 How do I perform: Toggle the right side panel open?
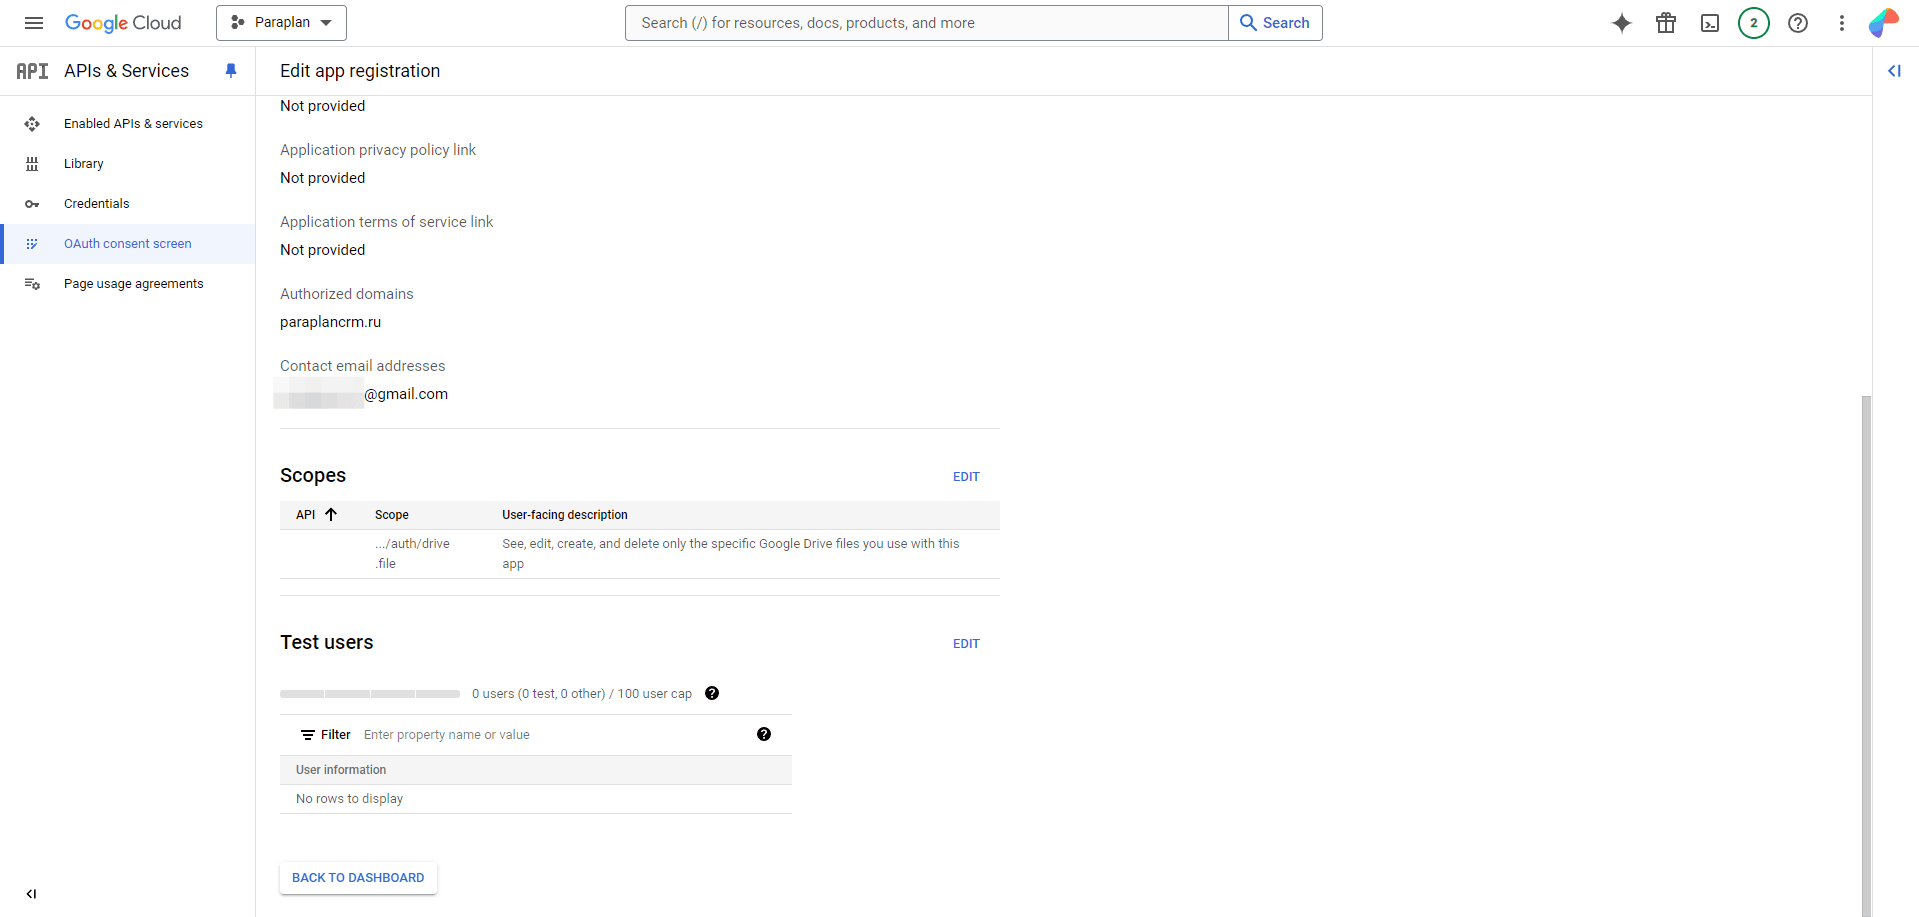point(1894,71)
